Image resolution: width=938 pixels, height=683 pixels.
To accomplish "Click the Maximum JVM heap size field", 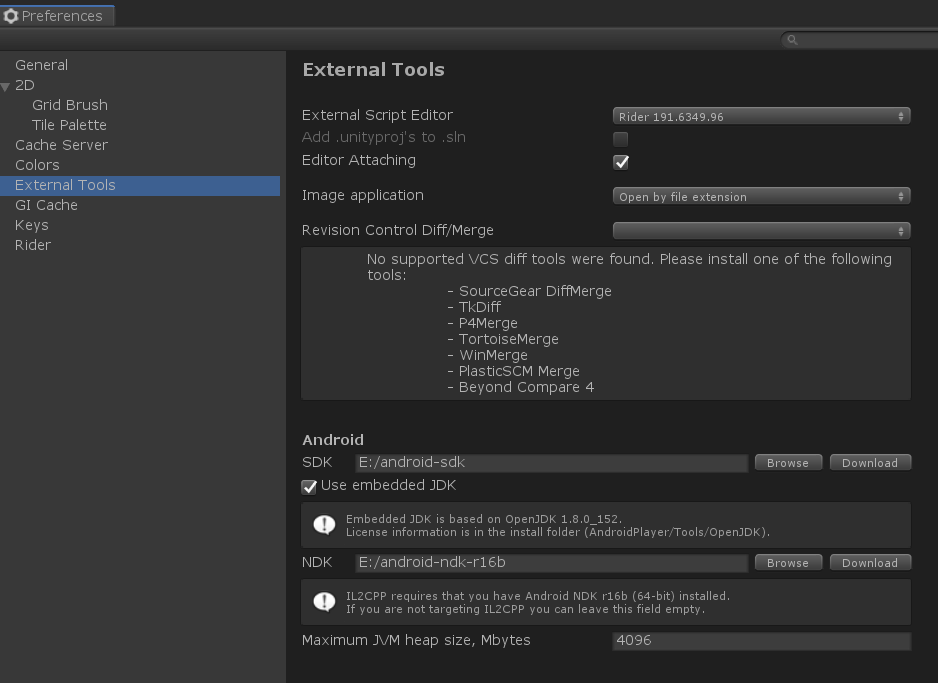I will 762,640.
